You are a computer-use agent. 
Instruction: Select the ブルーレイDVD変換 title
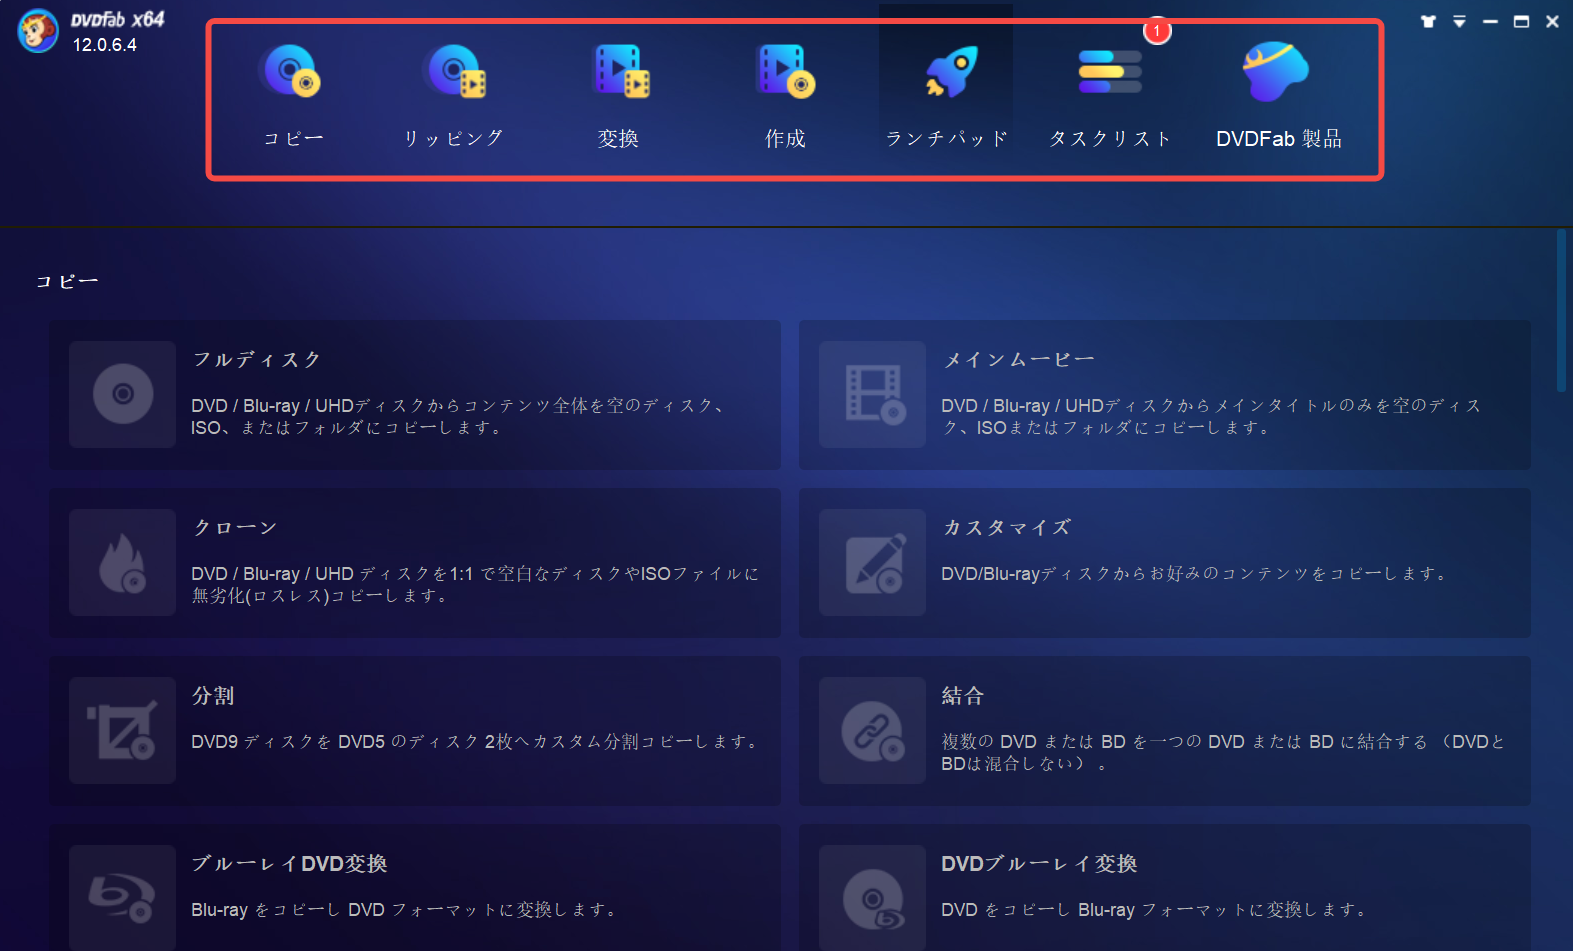(290, 863)
